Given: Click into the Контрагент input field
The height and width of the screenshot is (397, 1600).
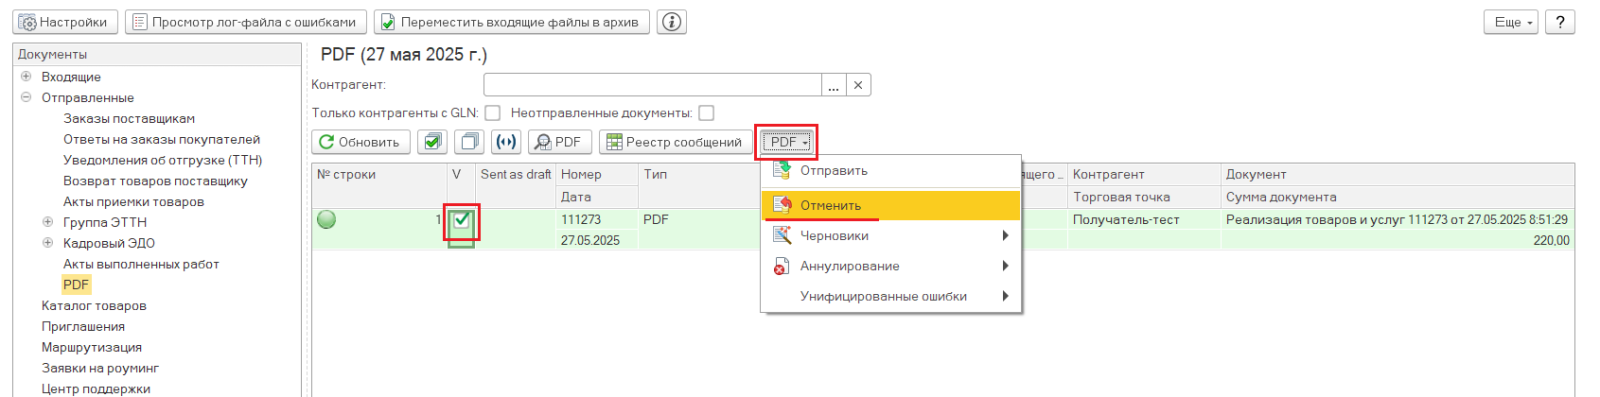Looking at the screenshot, I should click(652, 85).
